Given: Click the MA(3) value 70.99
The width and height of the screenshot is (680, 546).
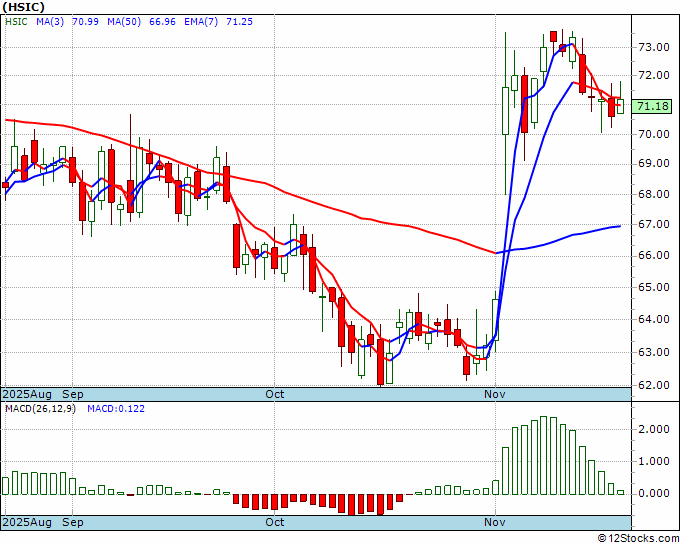Looking at the screenshot, I should 85,22.
